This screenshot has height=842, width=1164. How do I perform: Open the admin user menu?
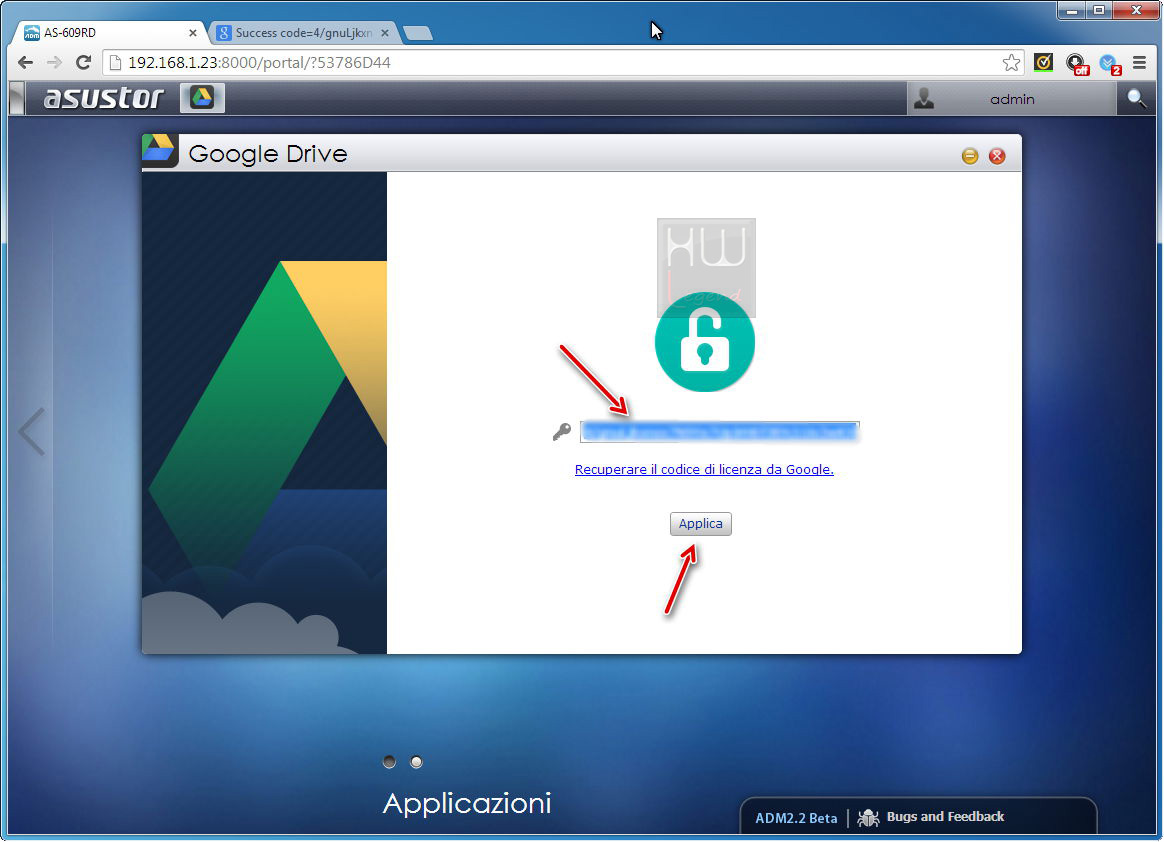click(1011, 99)
